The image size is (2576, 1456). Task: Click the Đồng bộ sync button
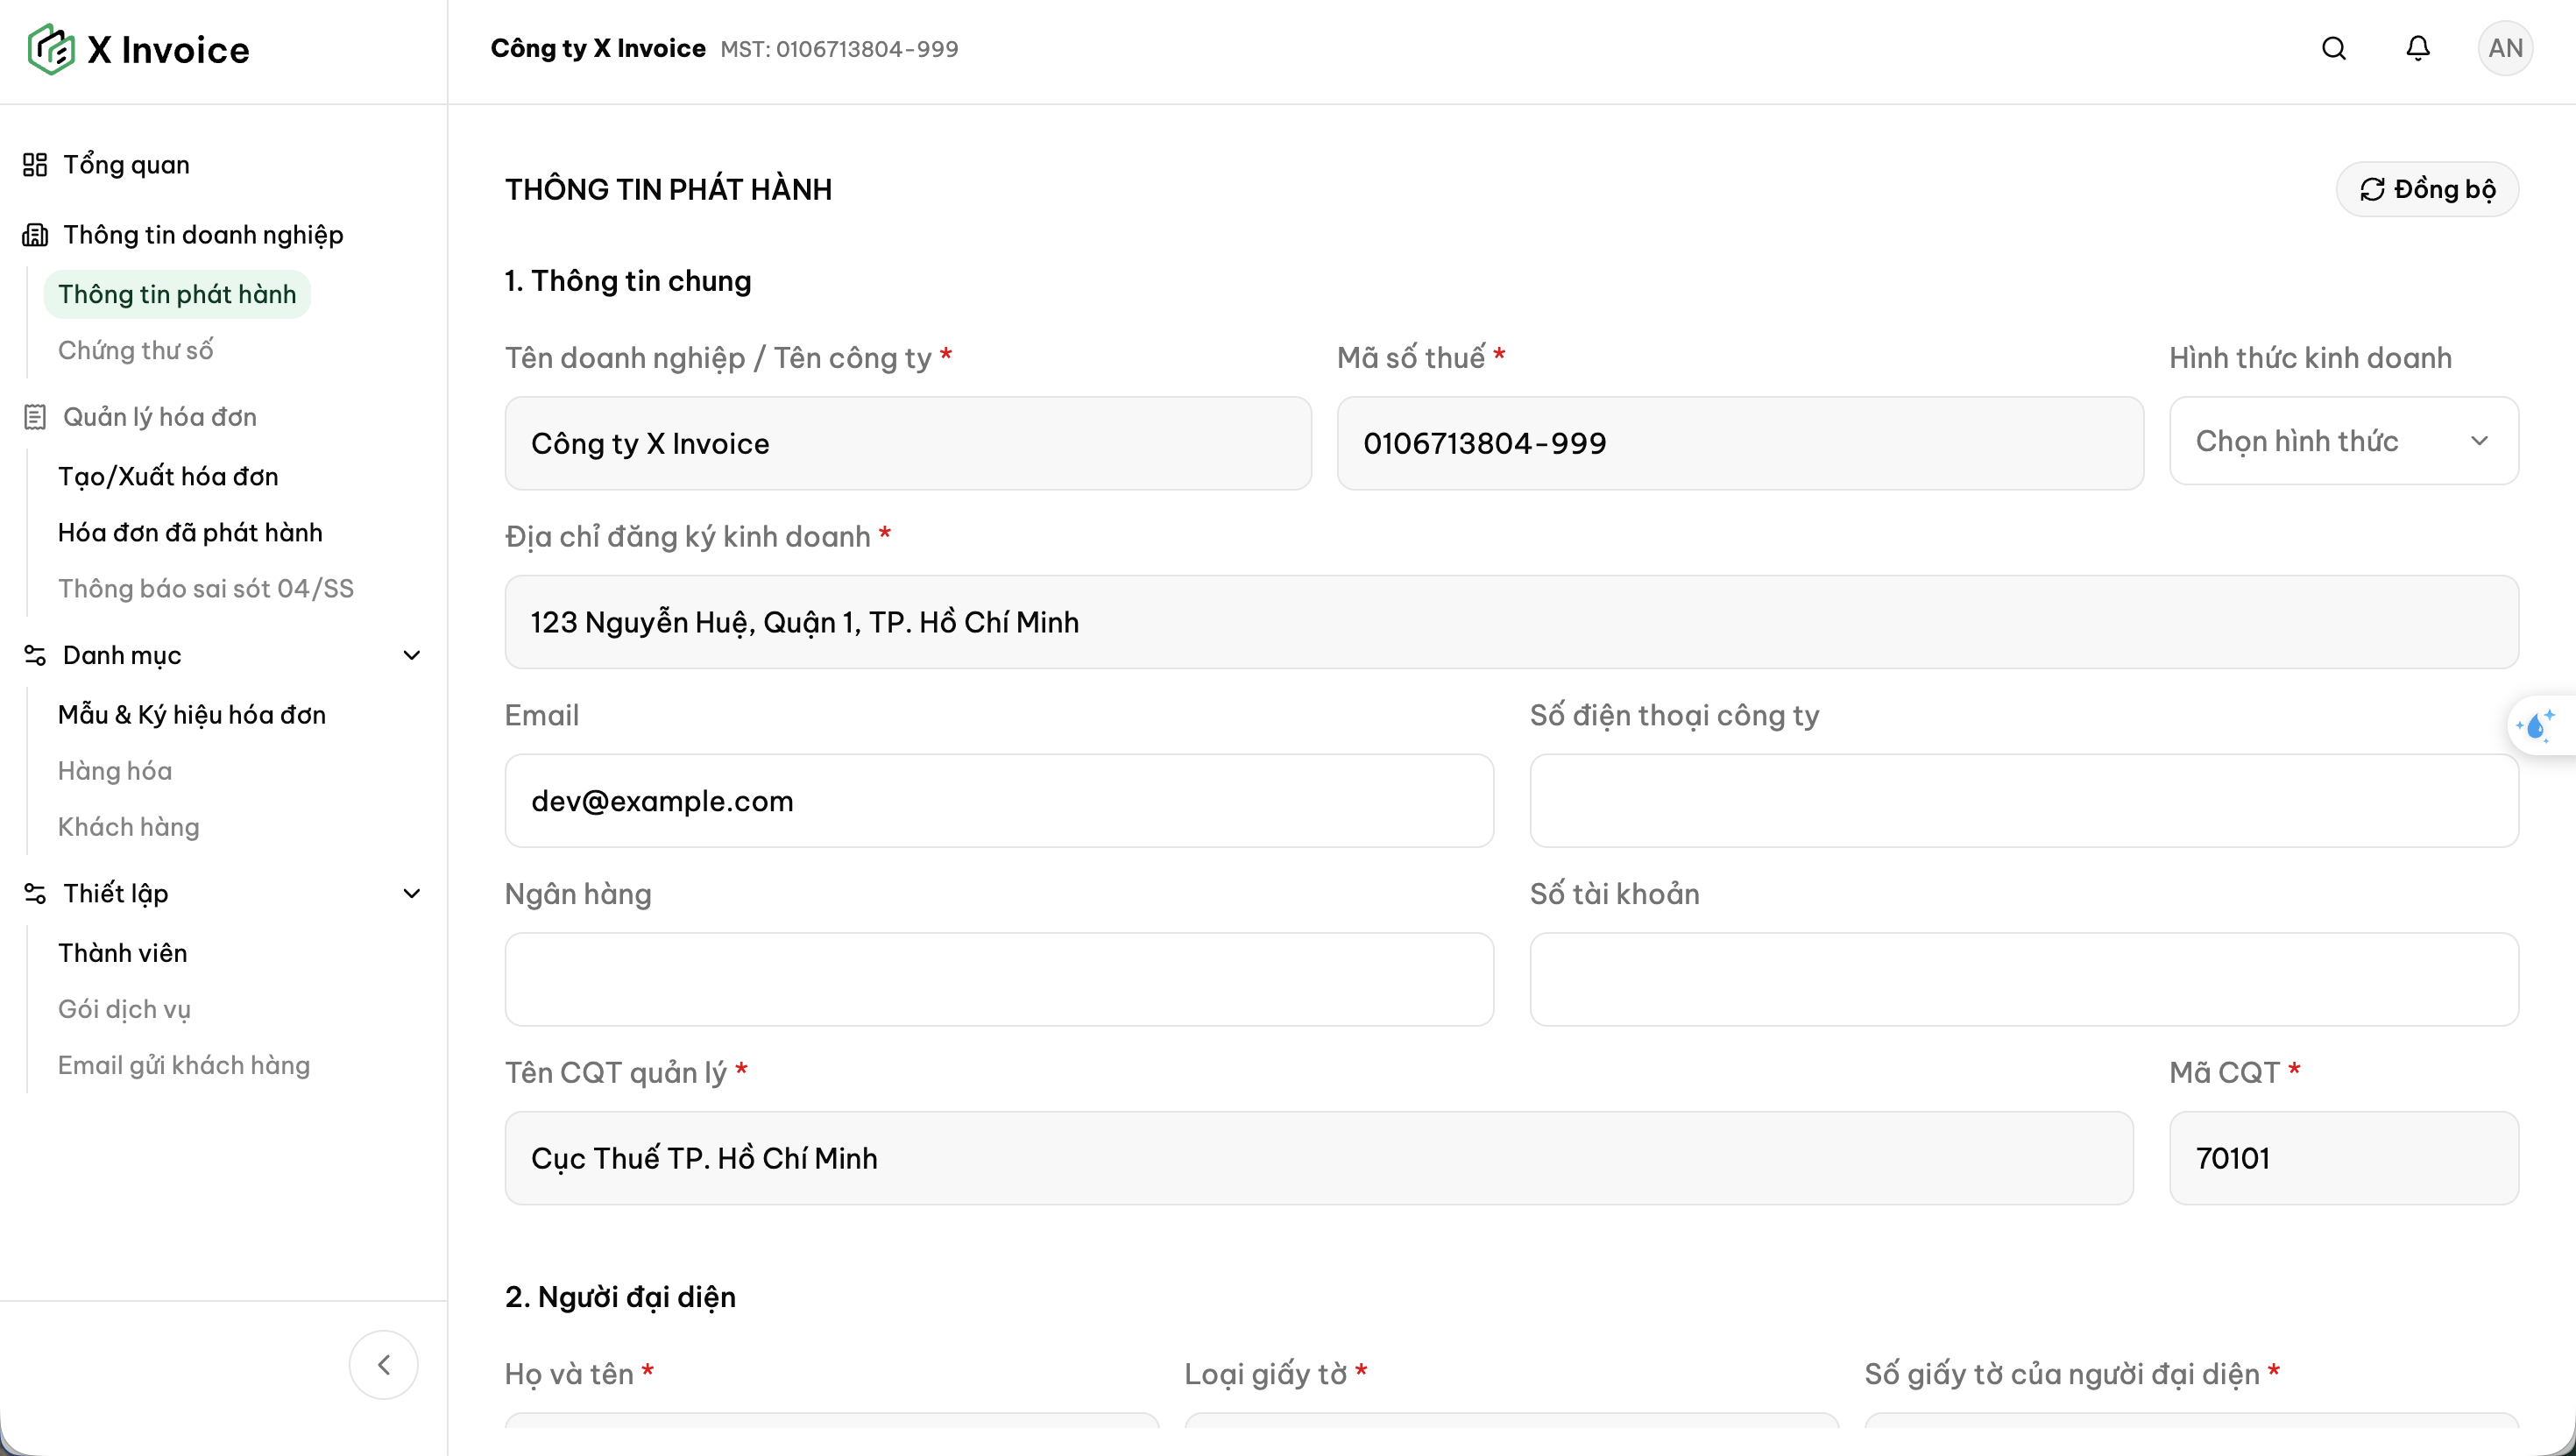[x=2427, y=189]
